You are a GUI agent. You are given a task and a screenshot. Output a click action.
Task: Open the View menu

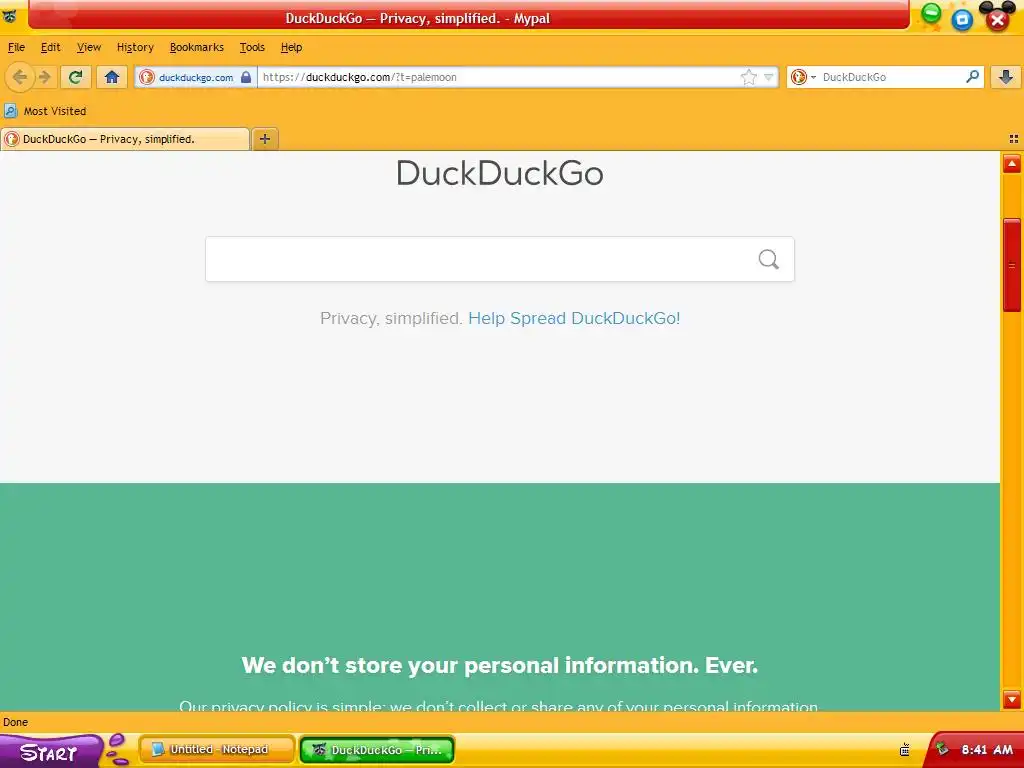(x=89, y=47)
